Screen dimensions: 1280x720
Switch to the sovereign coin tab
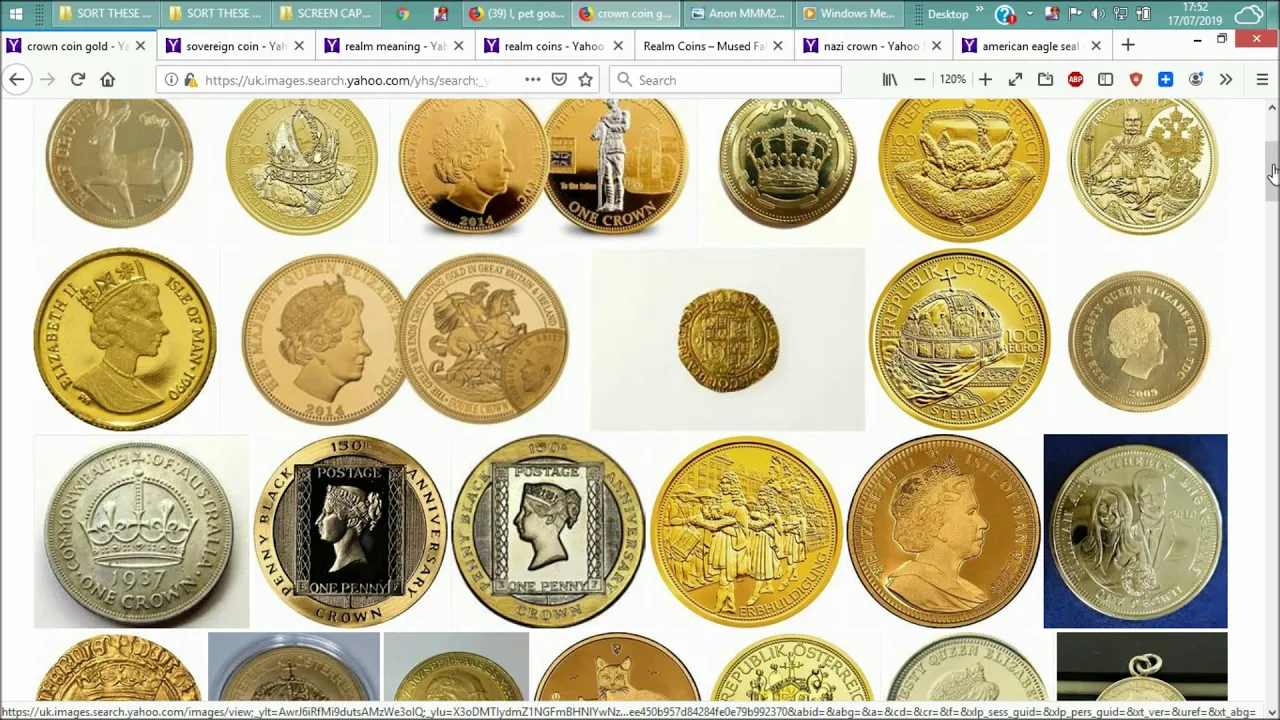(x=236, y=46)
